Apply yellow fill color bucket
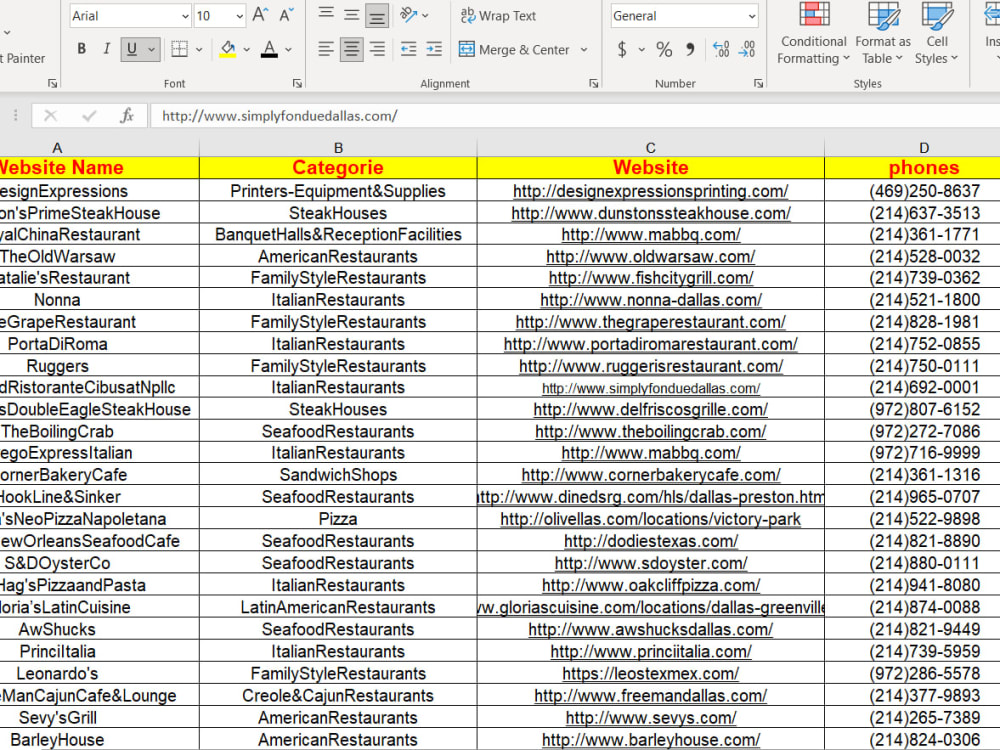Screen dimensions: 1000x750 point(228,48)
